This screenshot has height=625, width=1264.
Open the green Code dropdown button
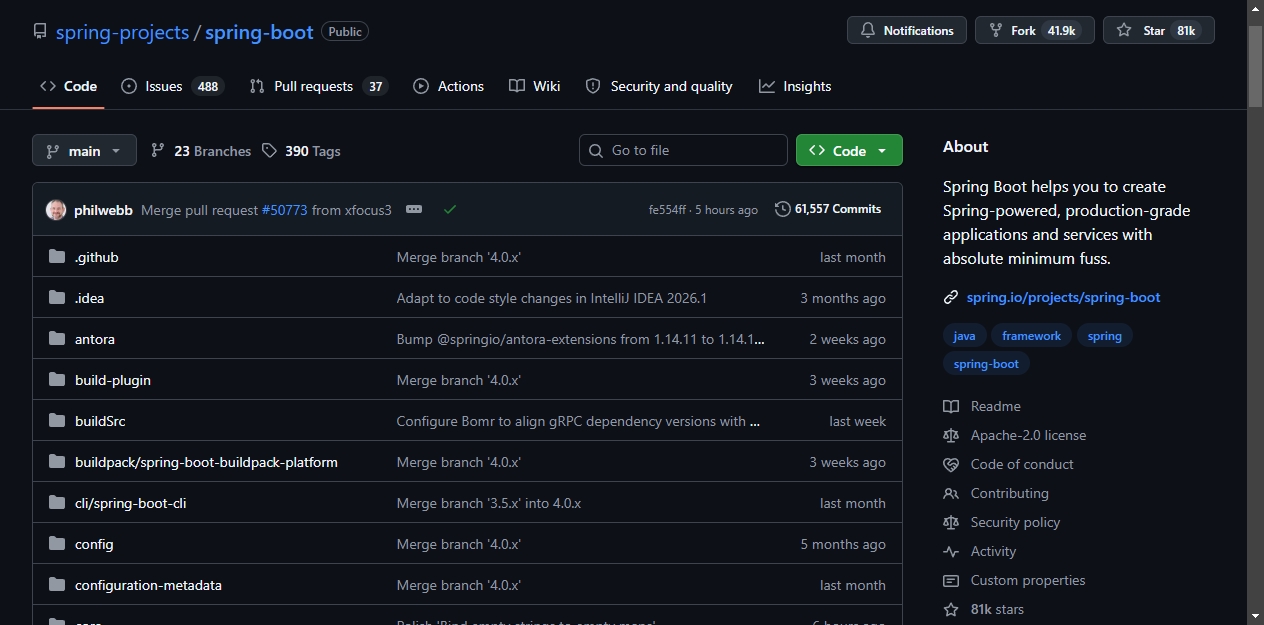(849, 150)
